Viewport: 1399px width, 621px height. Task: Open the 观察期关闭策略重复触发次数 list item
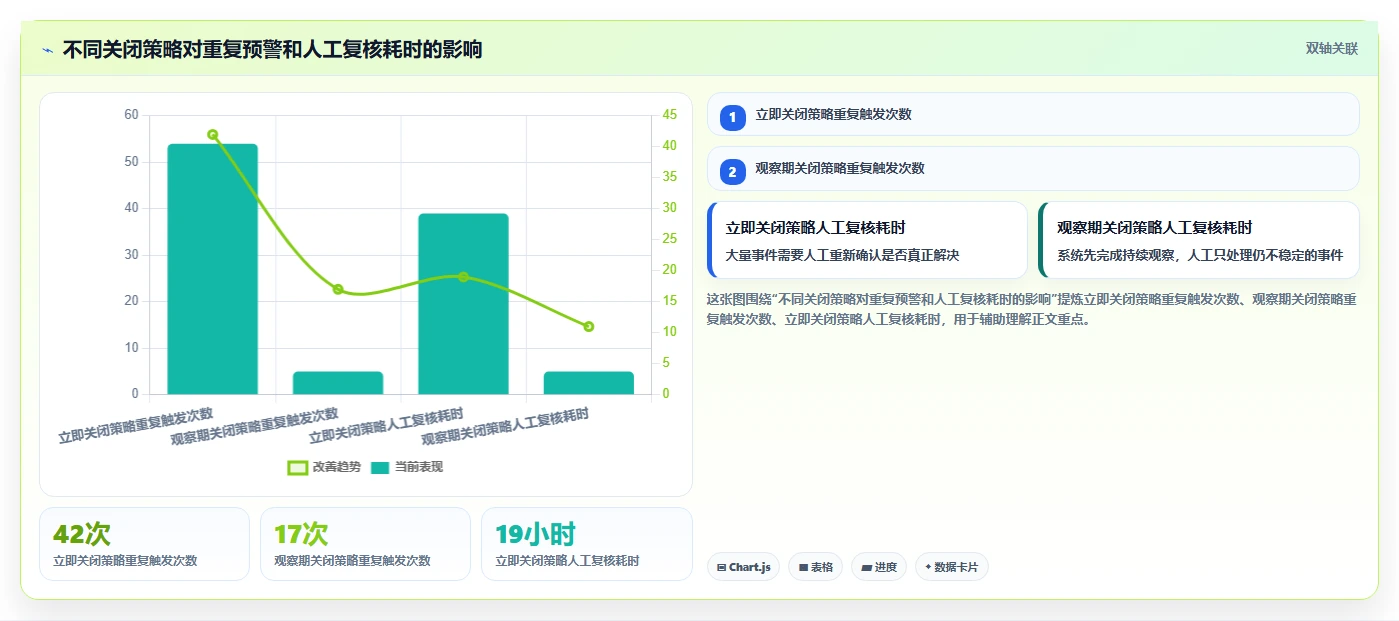(x=1033, y=168)
